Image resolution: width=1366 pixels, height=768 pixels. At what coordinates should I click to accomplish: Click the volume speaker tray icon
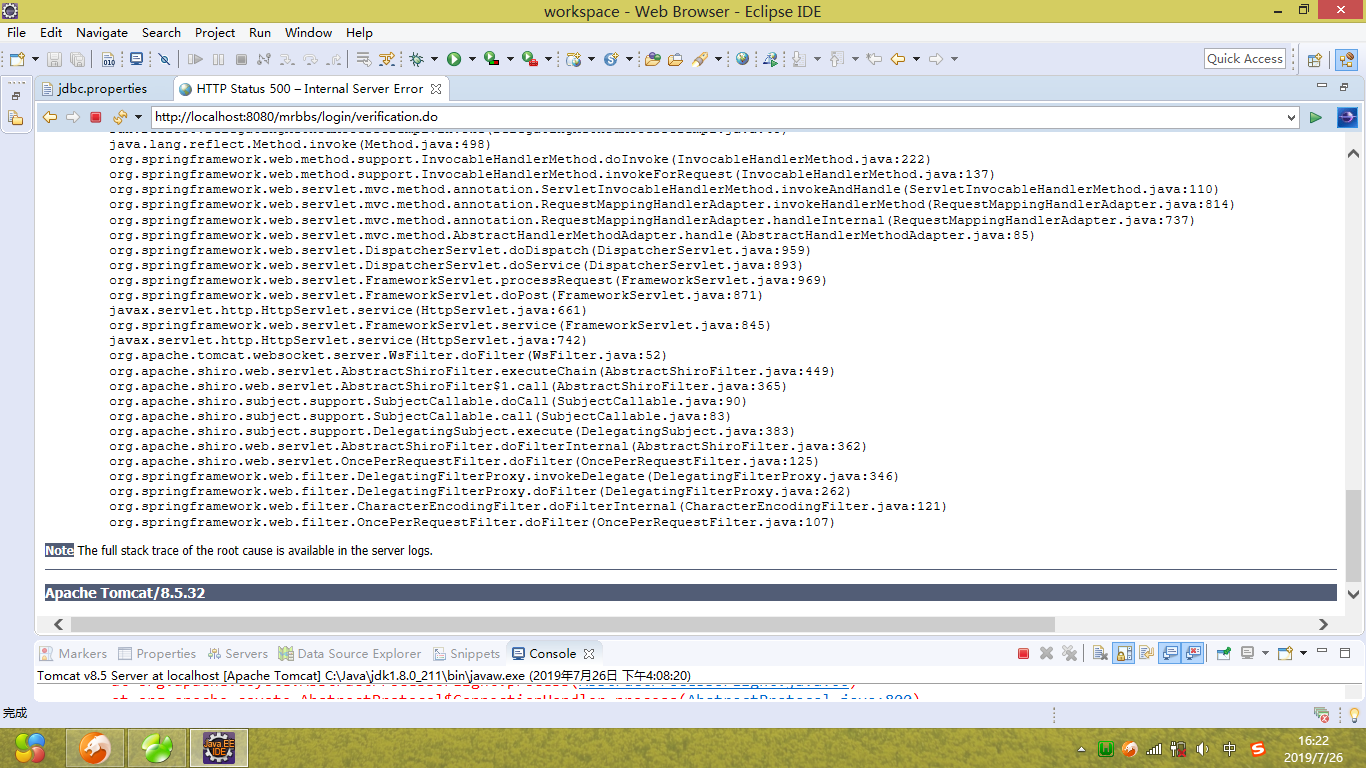(x=1203, y=748)
